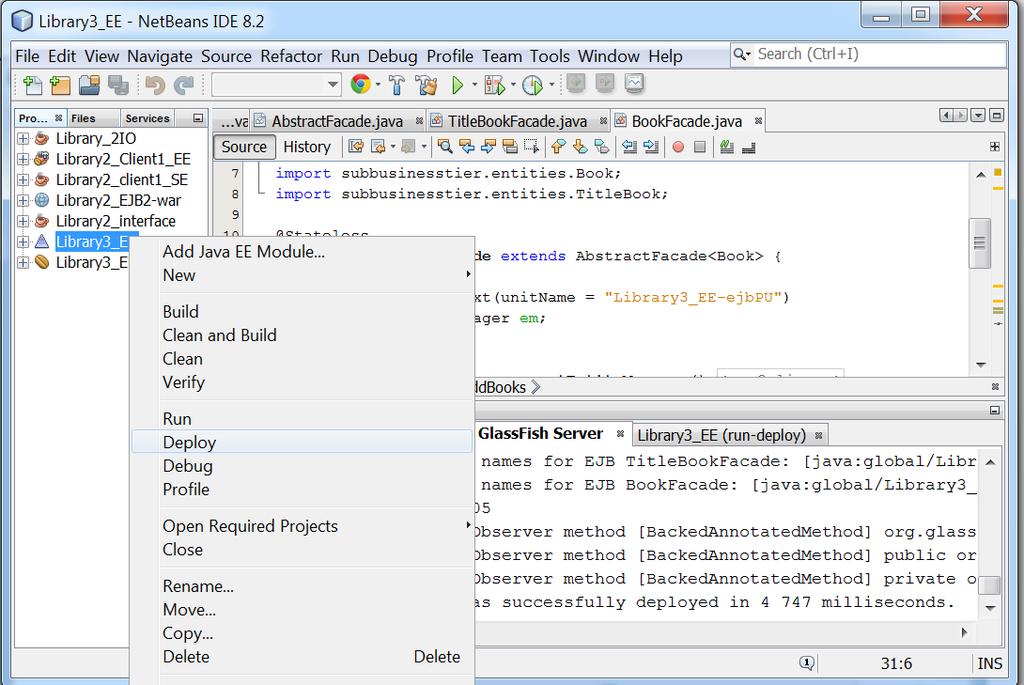Open the editor documents list dropdown
This screenshot has width=1024, height=685.
click(978, 116)
